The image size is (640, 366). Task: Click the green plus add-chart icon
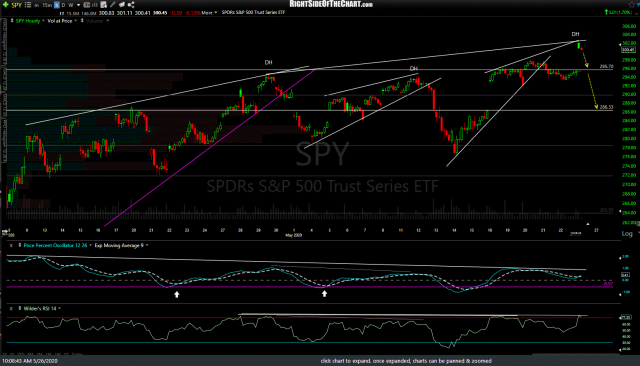5,5
